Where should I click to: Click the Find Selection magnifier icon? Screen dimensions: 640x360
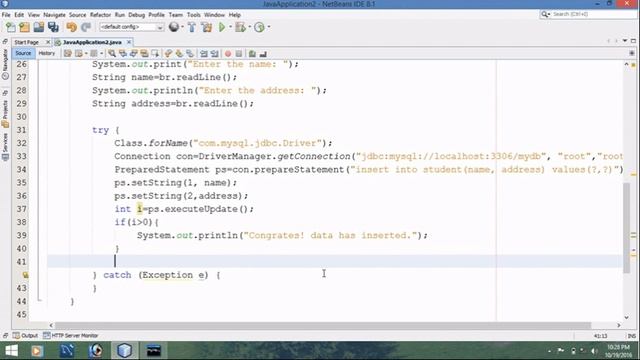click(112, 53)
